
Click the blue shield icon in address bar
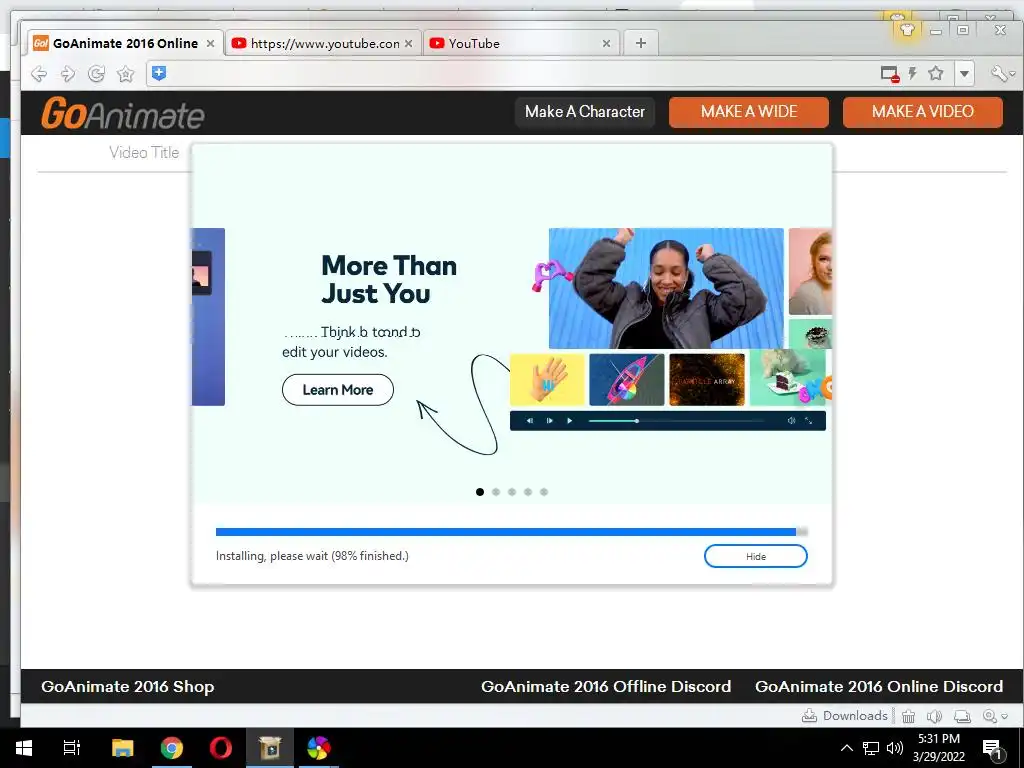159,73
